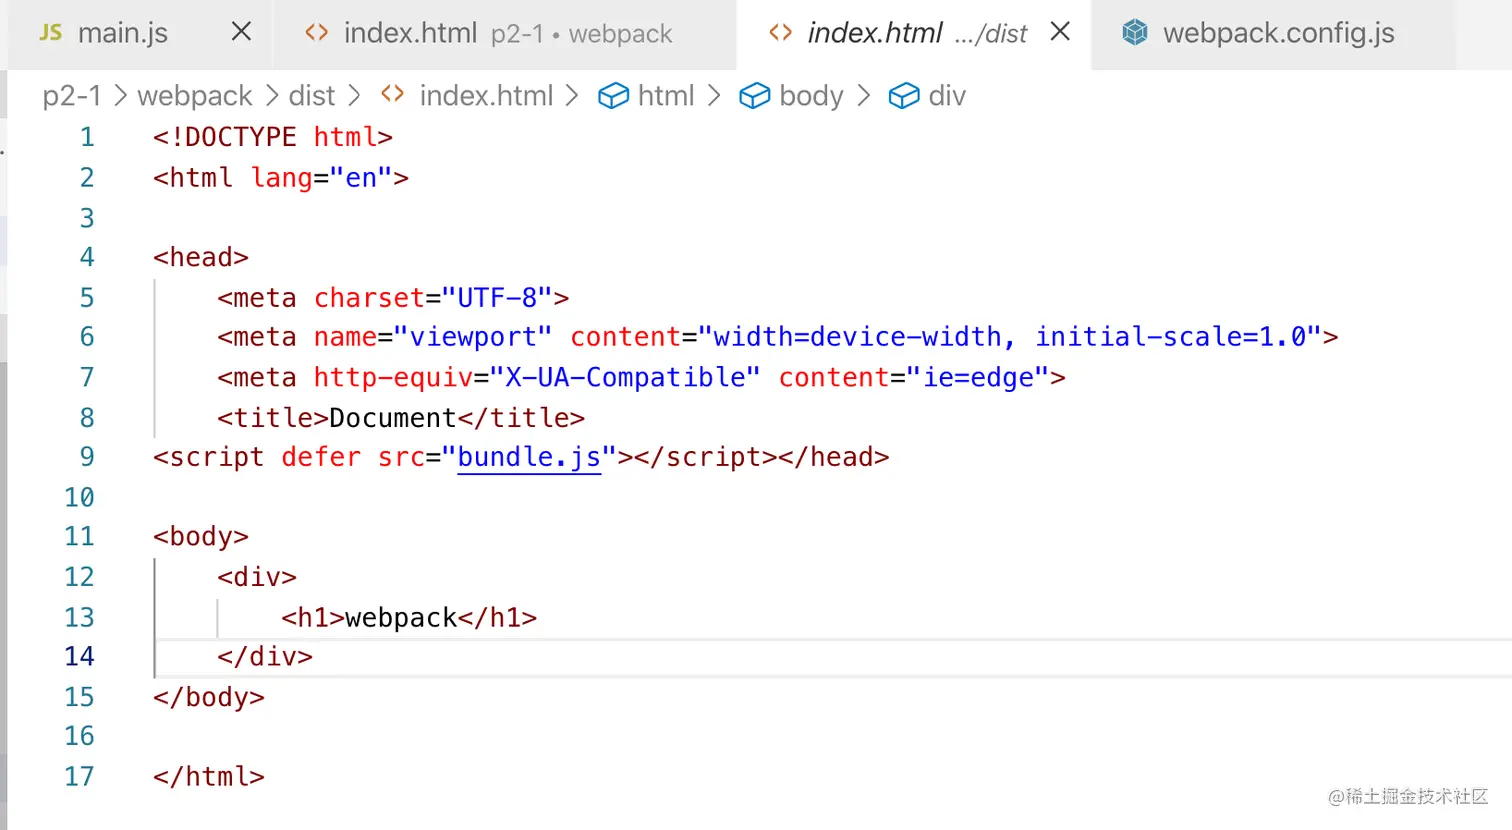The image size is (1512, 830).
Task: Select the webpack breadcrumb folder
Action: [195, 96]
